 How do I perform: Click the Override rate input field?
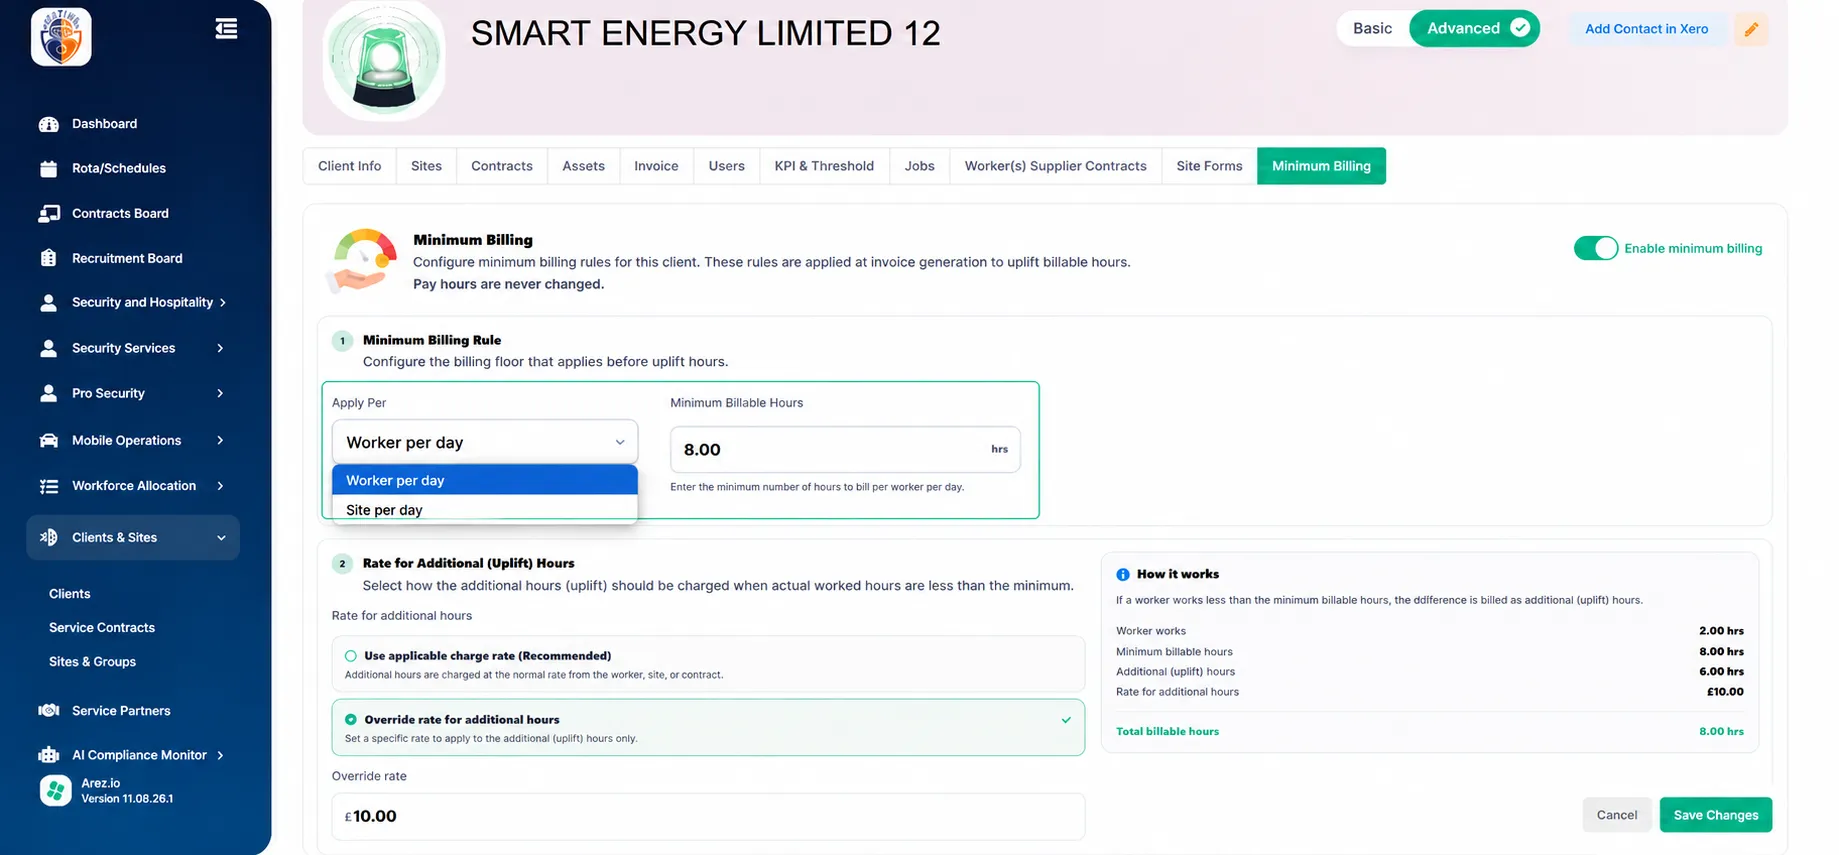point(708,816)
